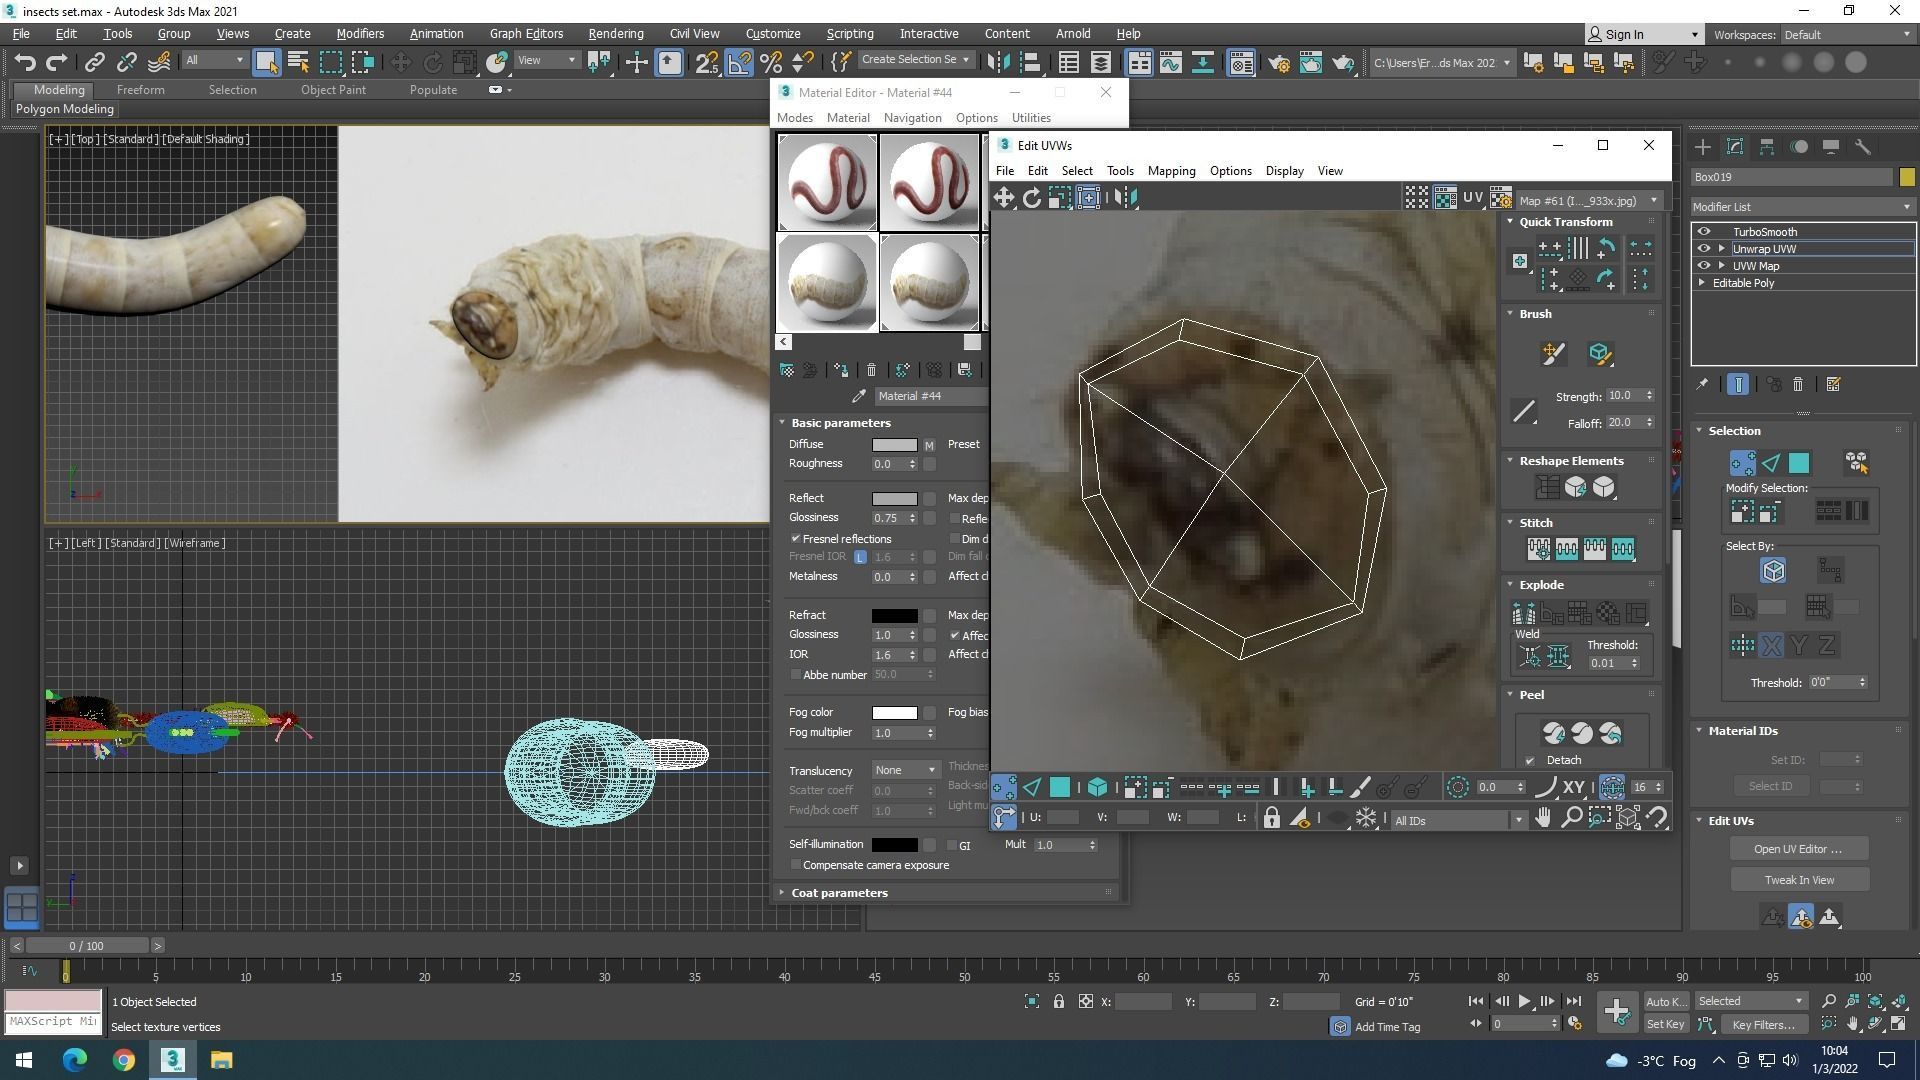Viewport: 1920px width, 1080px height.
Task: Open the Utilities wrench panel tab
Action: (1863, 147)
